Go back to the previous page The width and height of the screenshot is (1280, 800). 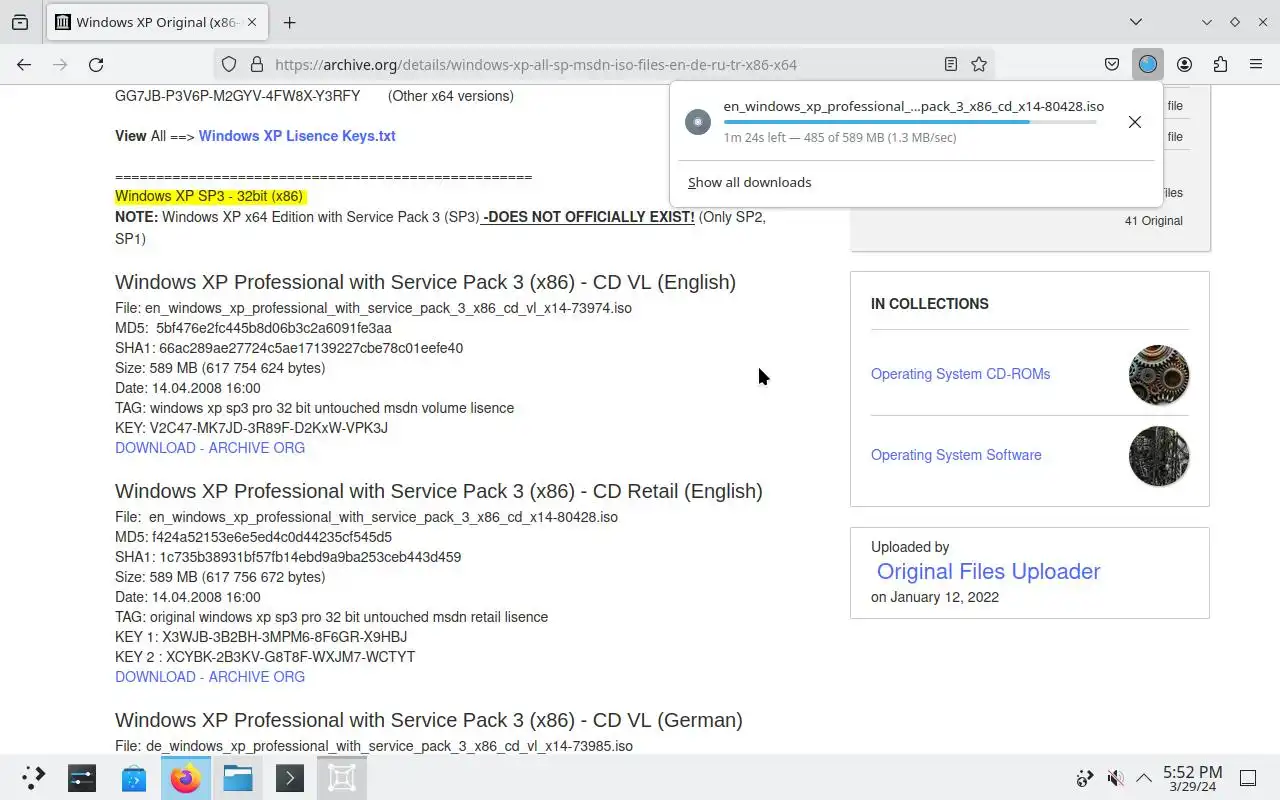[24, 64]
